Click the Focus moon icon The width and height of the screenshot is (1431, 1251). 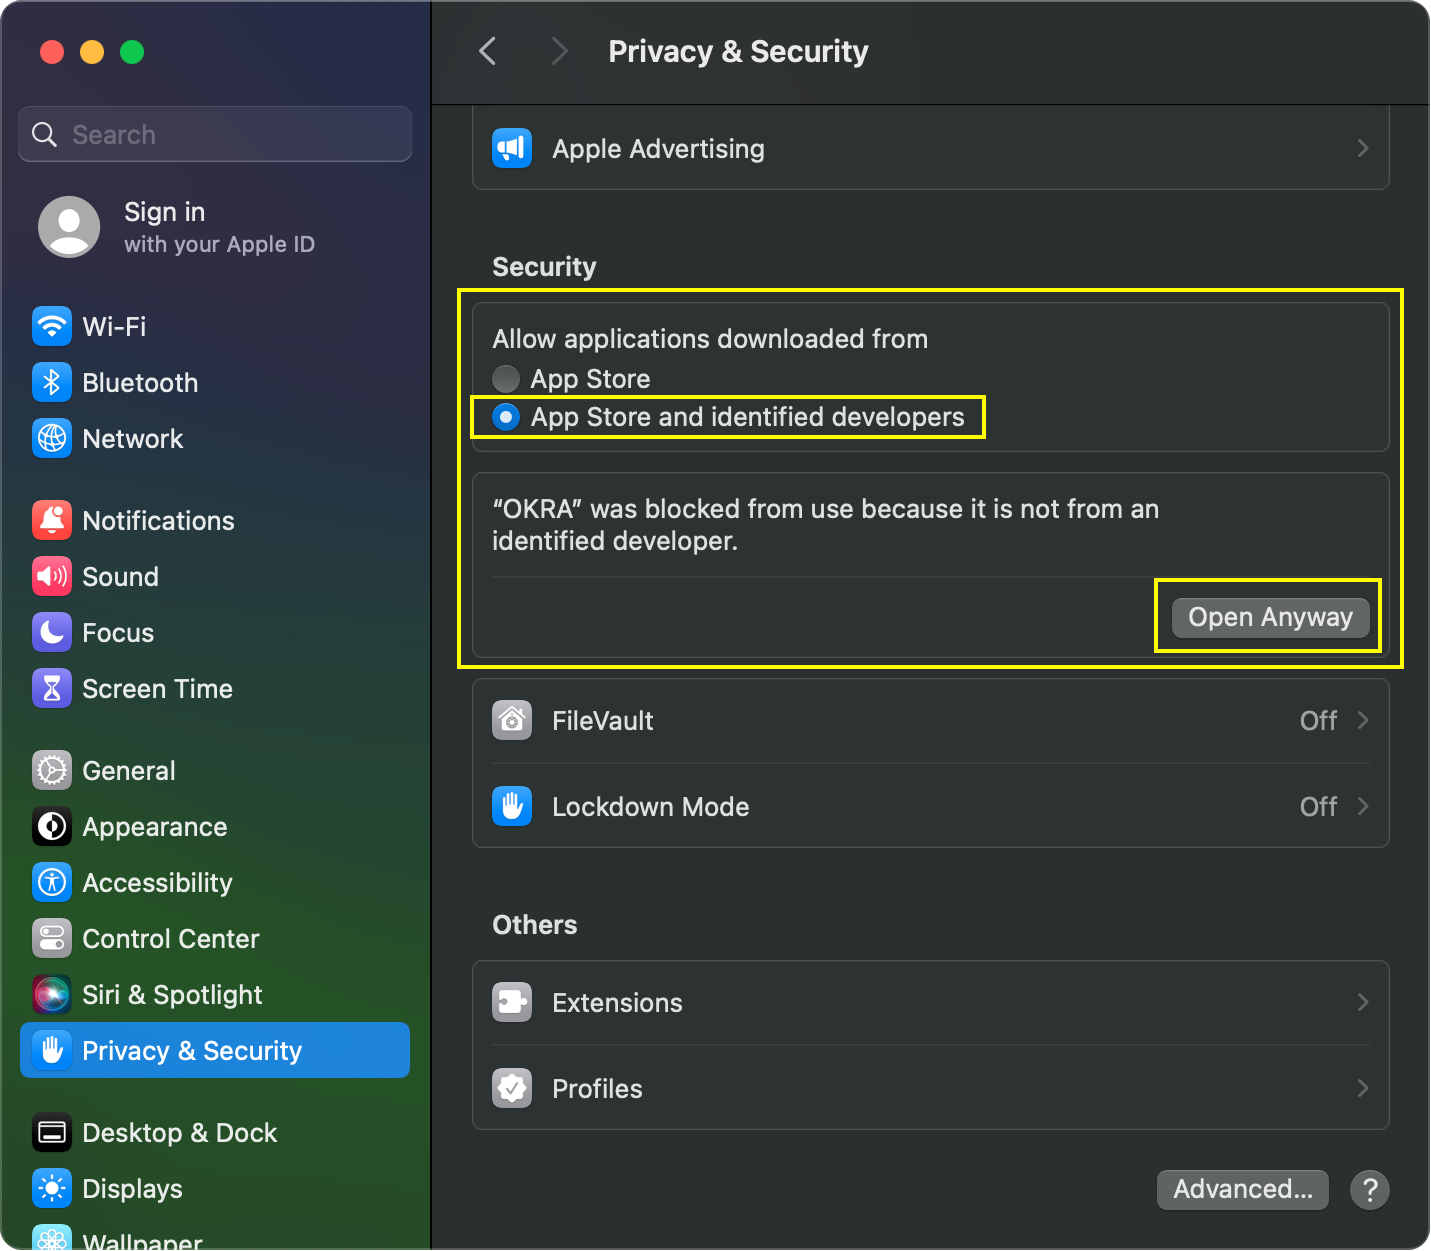pos(52,632)
